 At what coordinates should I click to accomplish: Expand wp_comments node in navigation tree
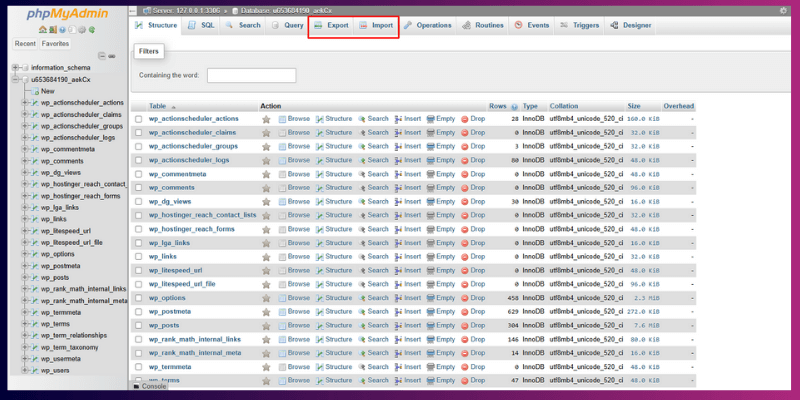24,161
